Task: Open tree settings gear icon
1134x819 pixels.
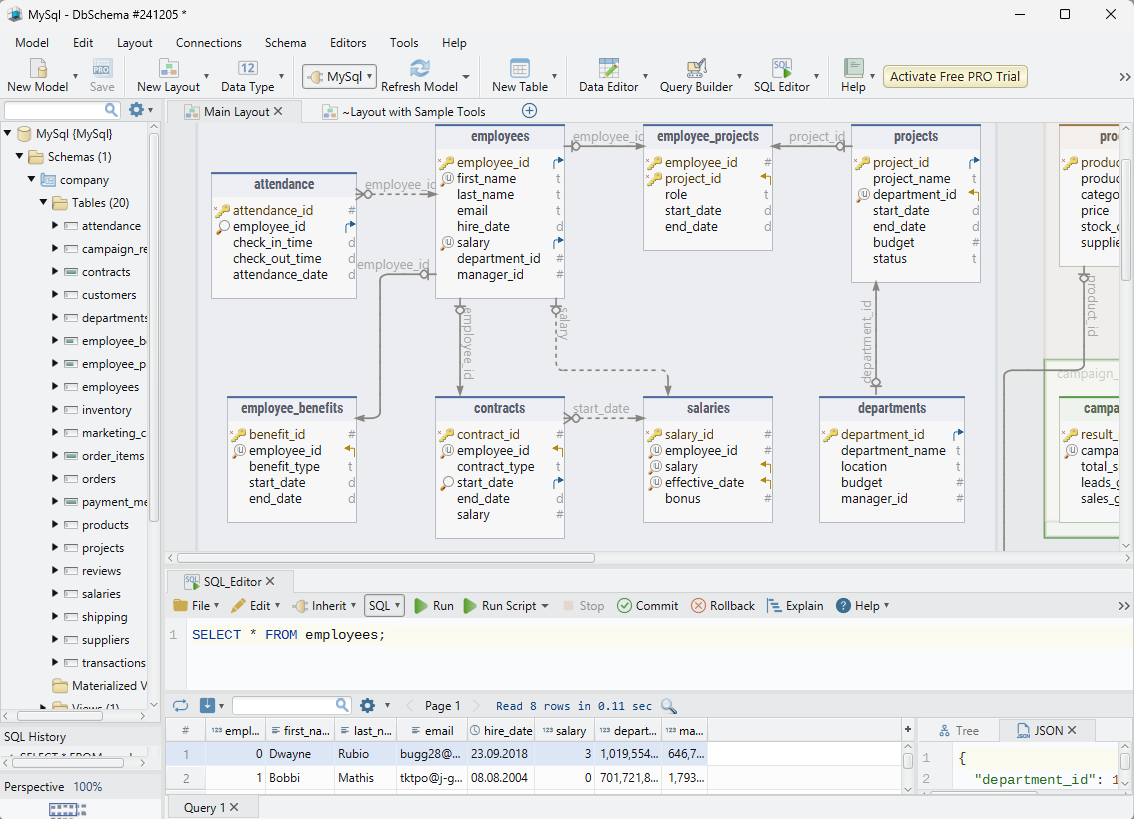Action: [136, 110]
